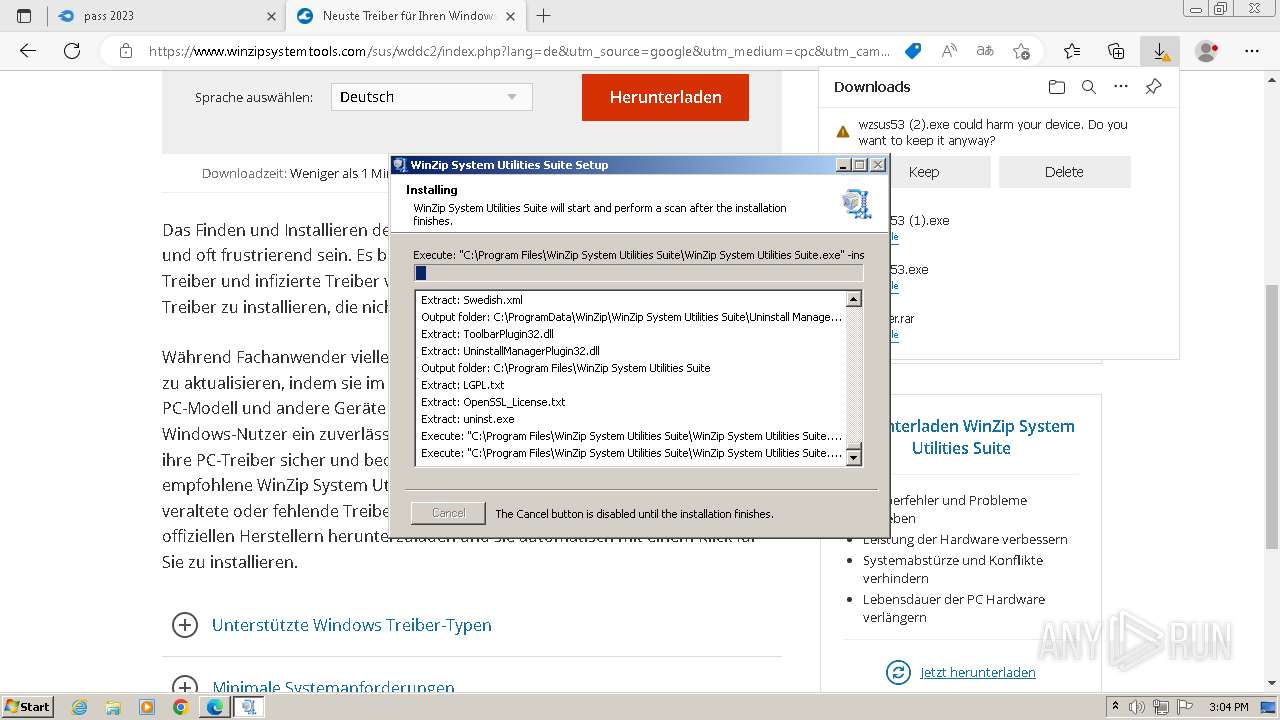Click the Herunterladen red button

[665, 97]
